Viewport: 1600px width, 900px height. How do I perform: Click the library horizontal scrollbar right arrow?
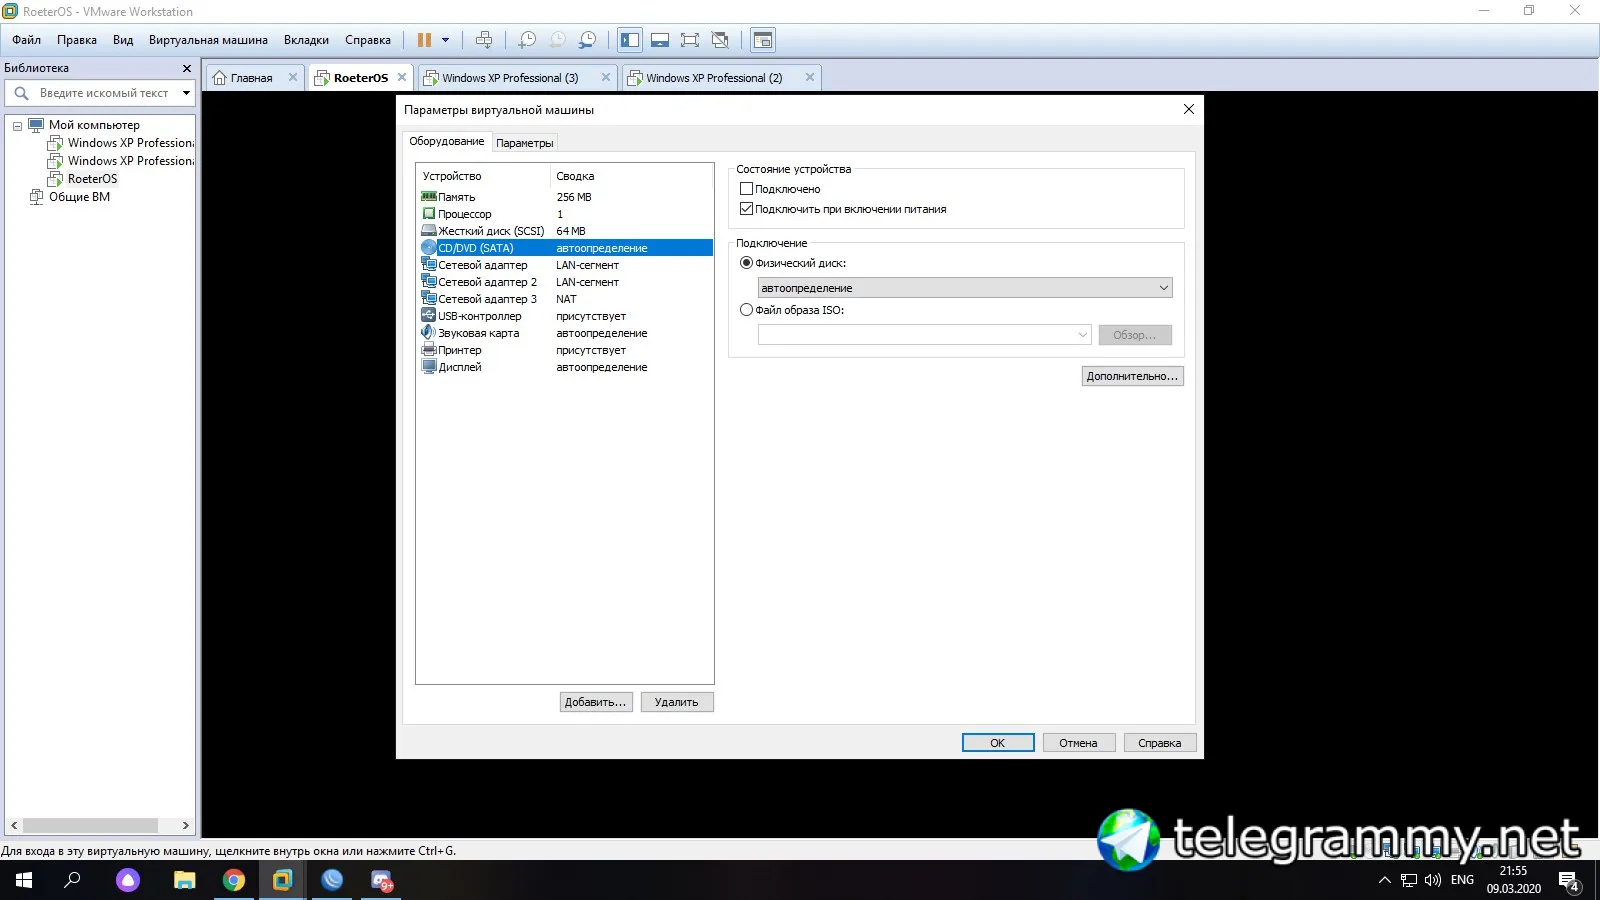[x=185, y=826]
